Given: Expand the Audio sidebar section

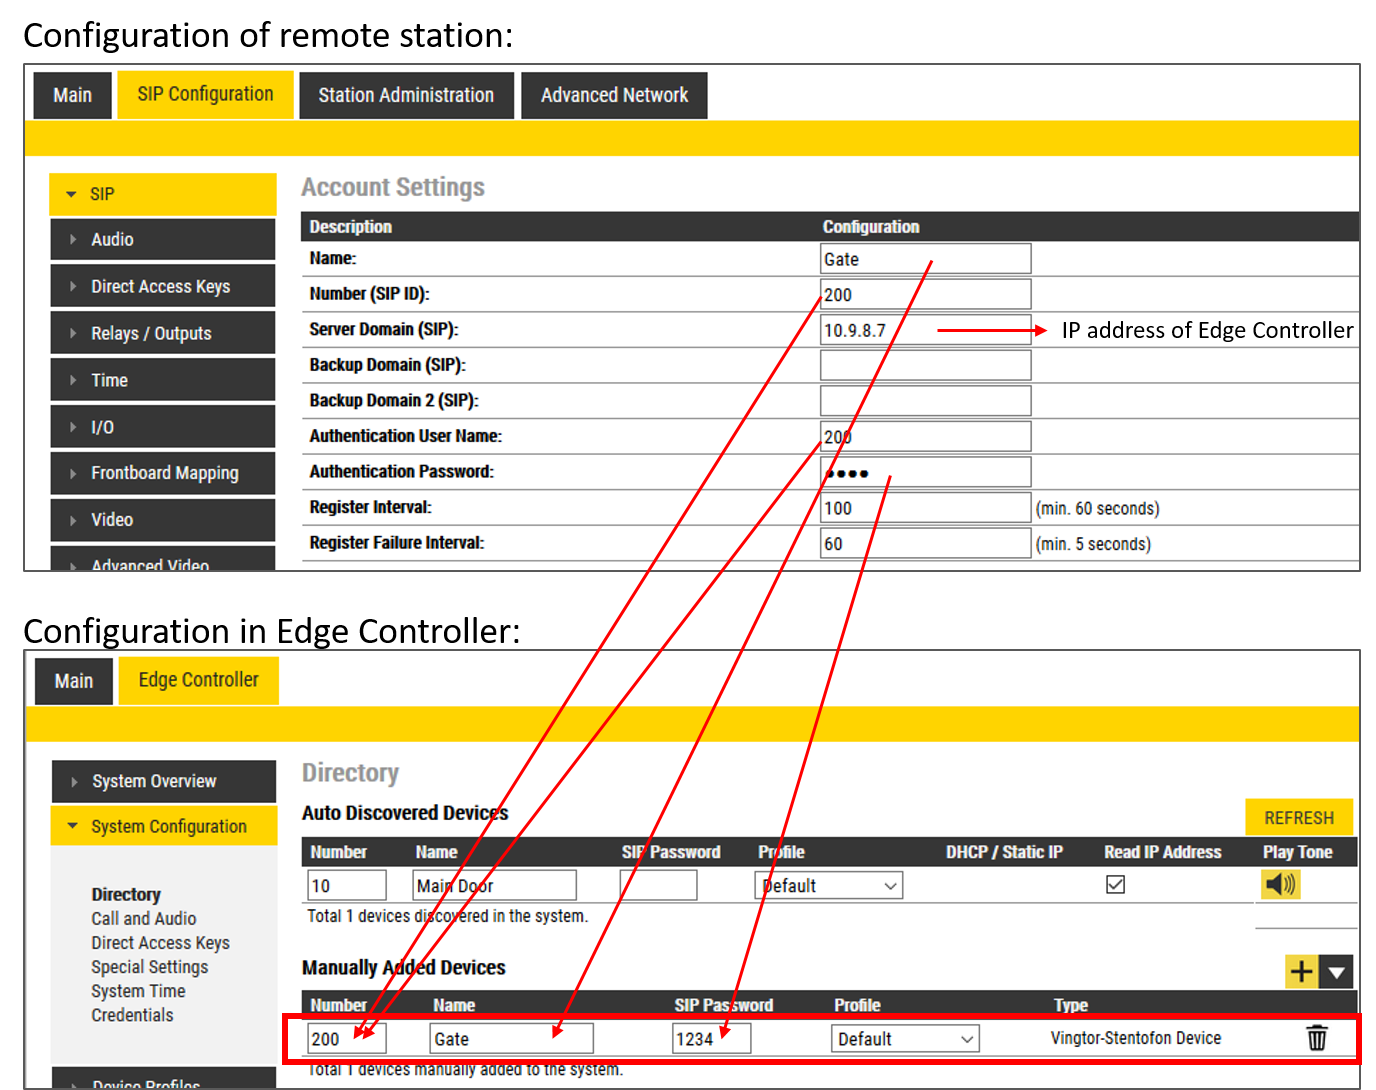Looking at the screenshot, I should [163, 240].
